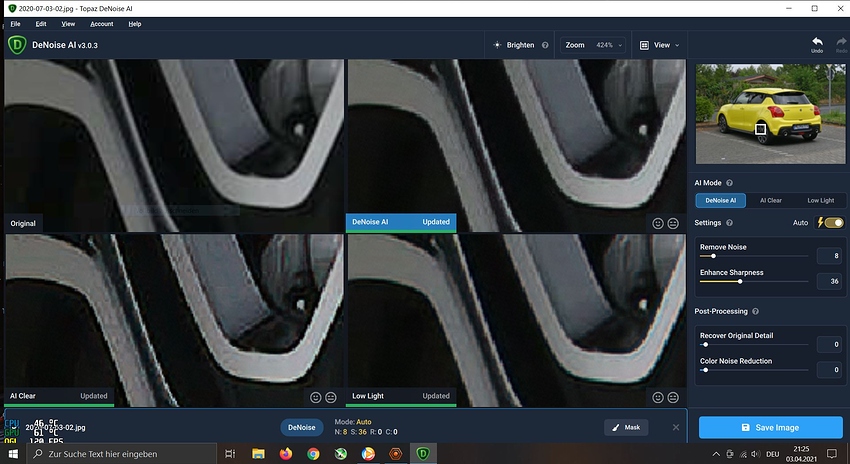
Task: Click the yellow car navigator thumbnail
Action: (770, 114)
